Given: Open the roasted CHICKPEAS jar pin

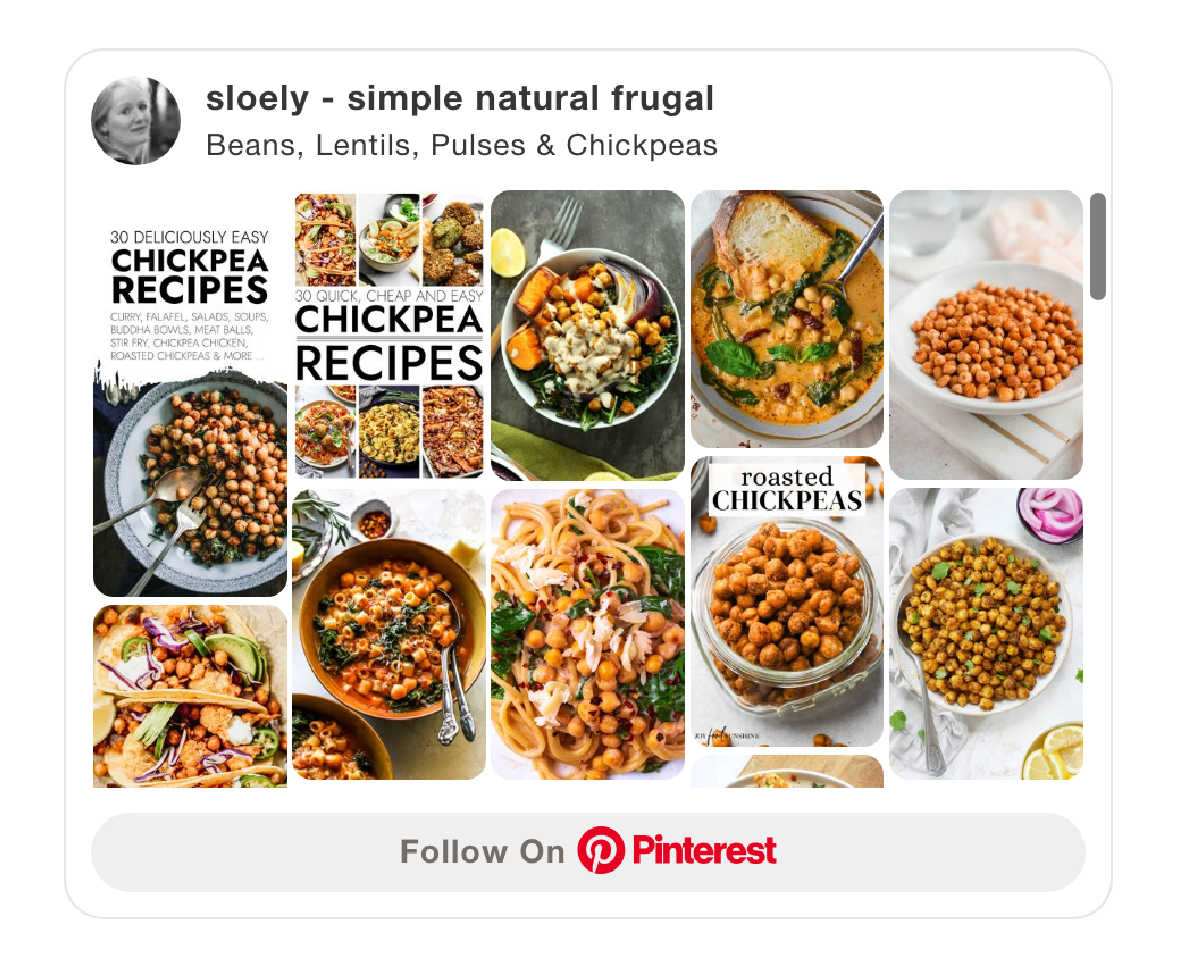Looking at the screenshot, I should pos(787,601).
